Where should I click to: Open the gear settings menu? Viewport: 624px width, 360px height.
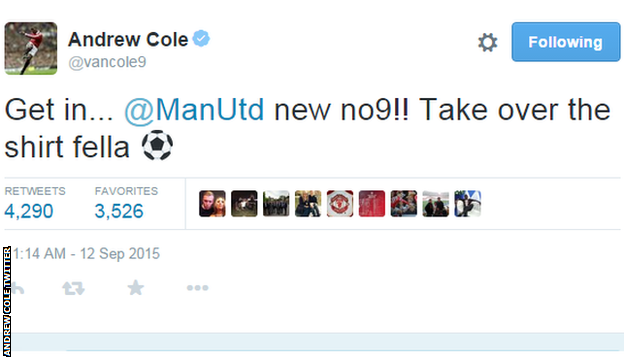tap(488, 43)
